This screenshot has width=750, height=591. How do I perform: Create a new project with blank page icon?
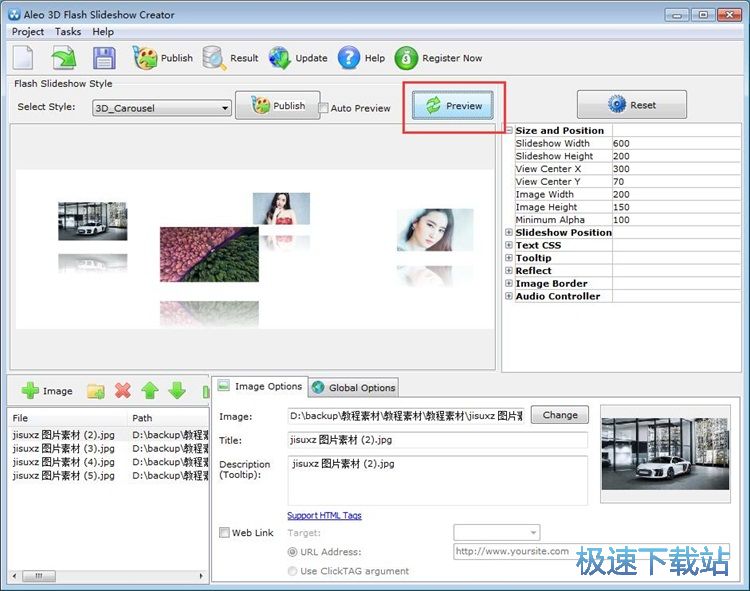tap(23, 58)
